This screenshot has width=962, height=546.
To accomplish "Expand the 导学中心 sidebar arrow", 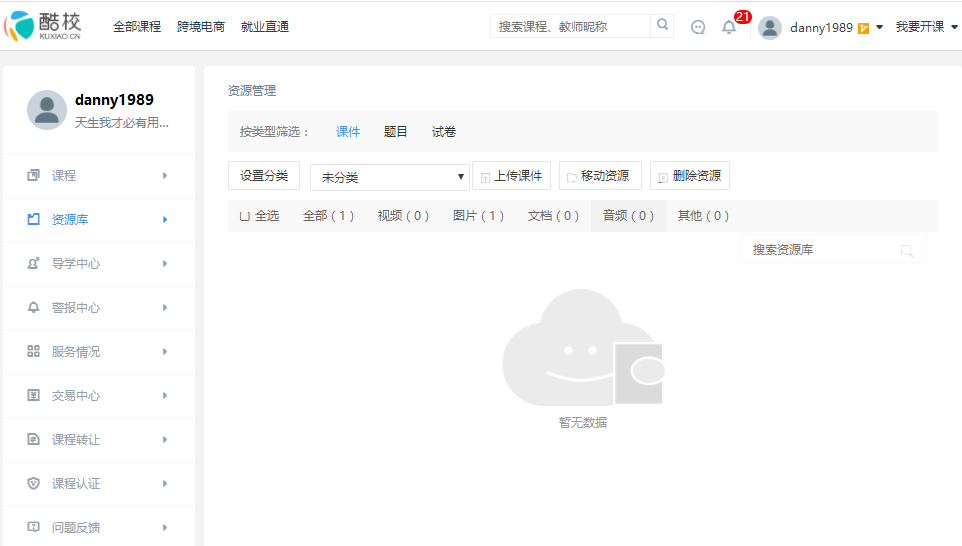I will point(164,263).
